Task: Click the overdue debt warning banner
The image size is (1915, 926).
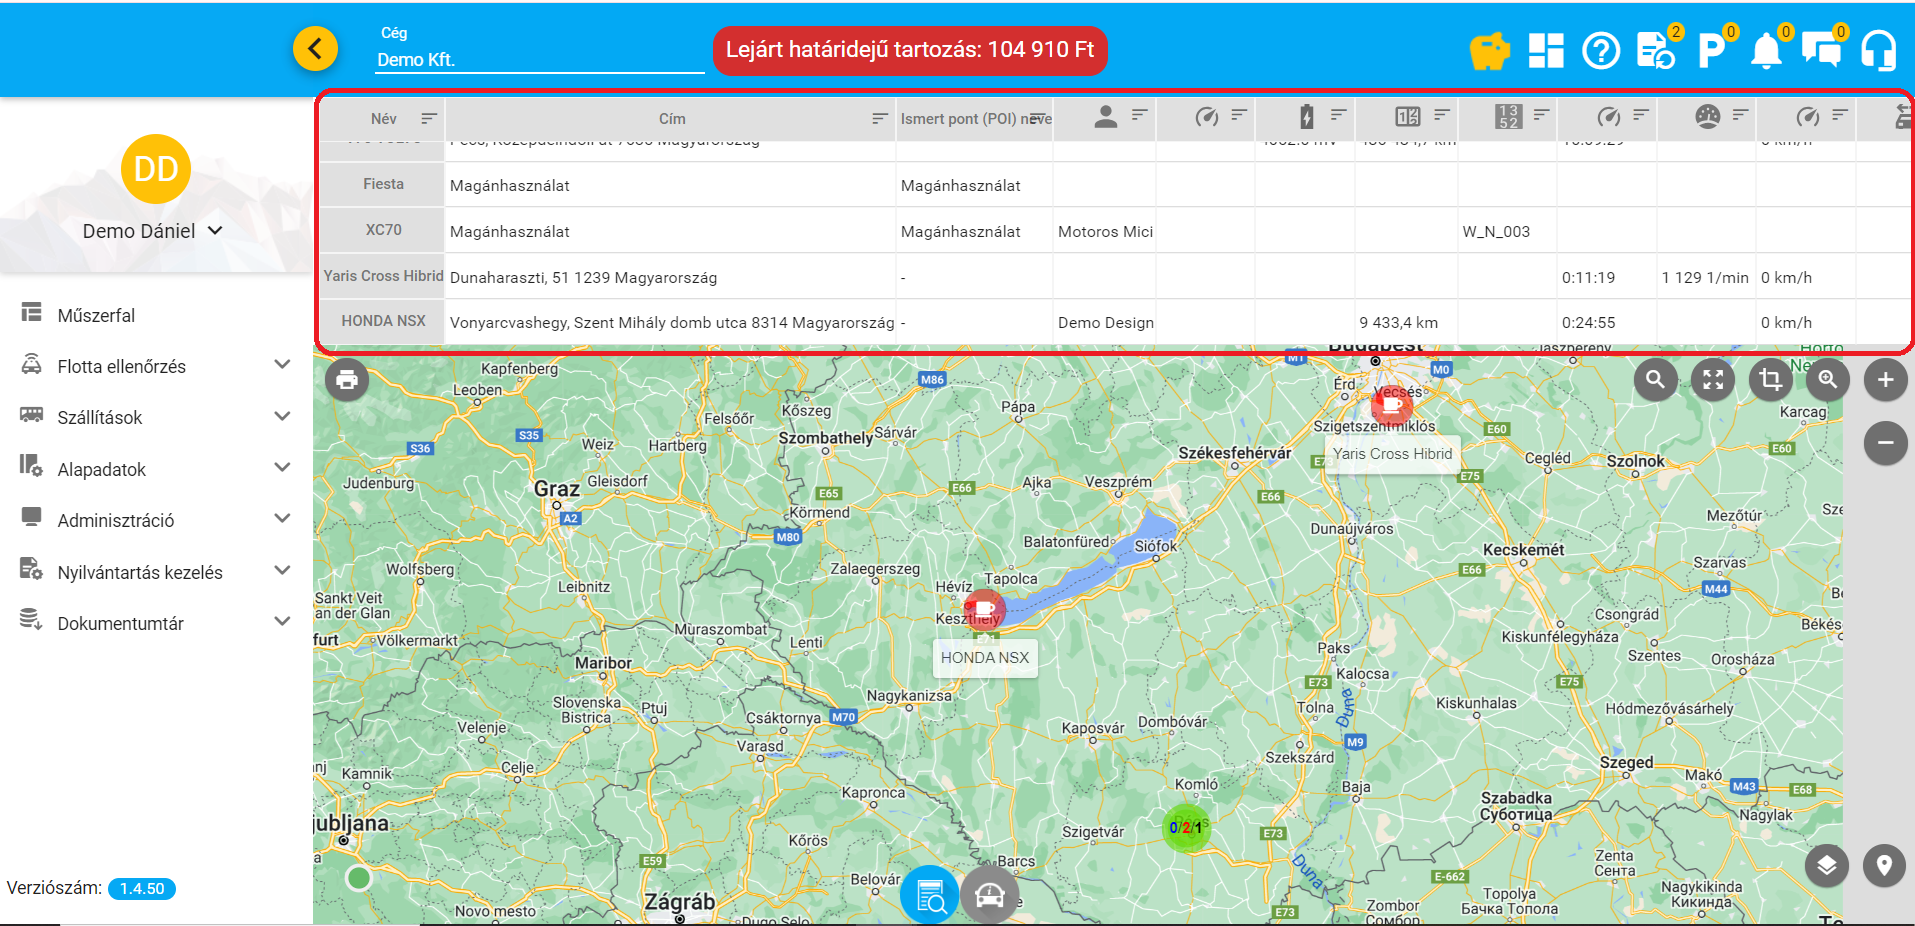Action: point(909,50)
